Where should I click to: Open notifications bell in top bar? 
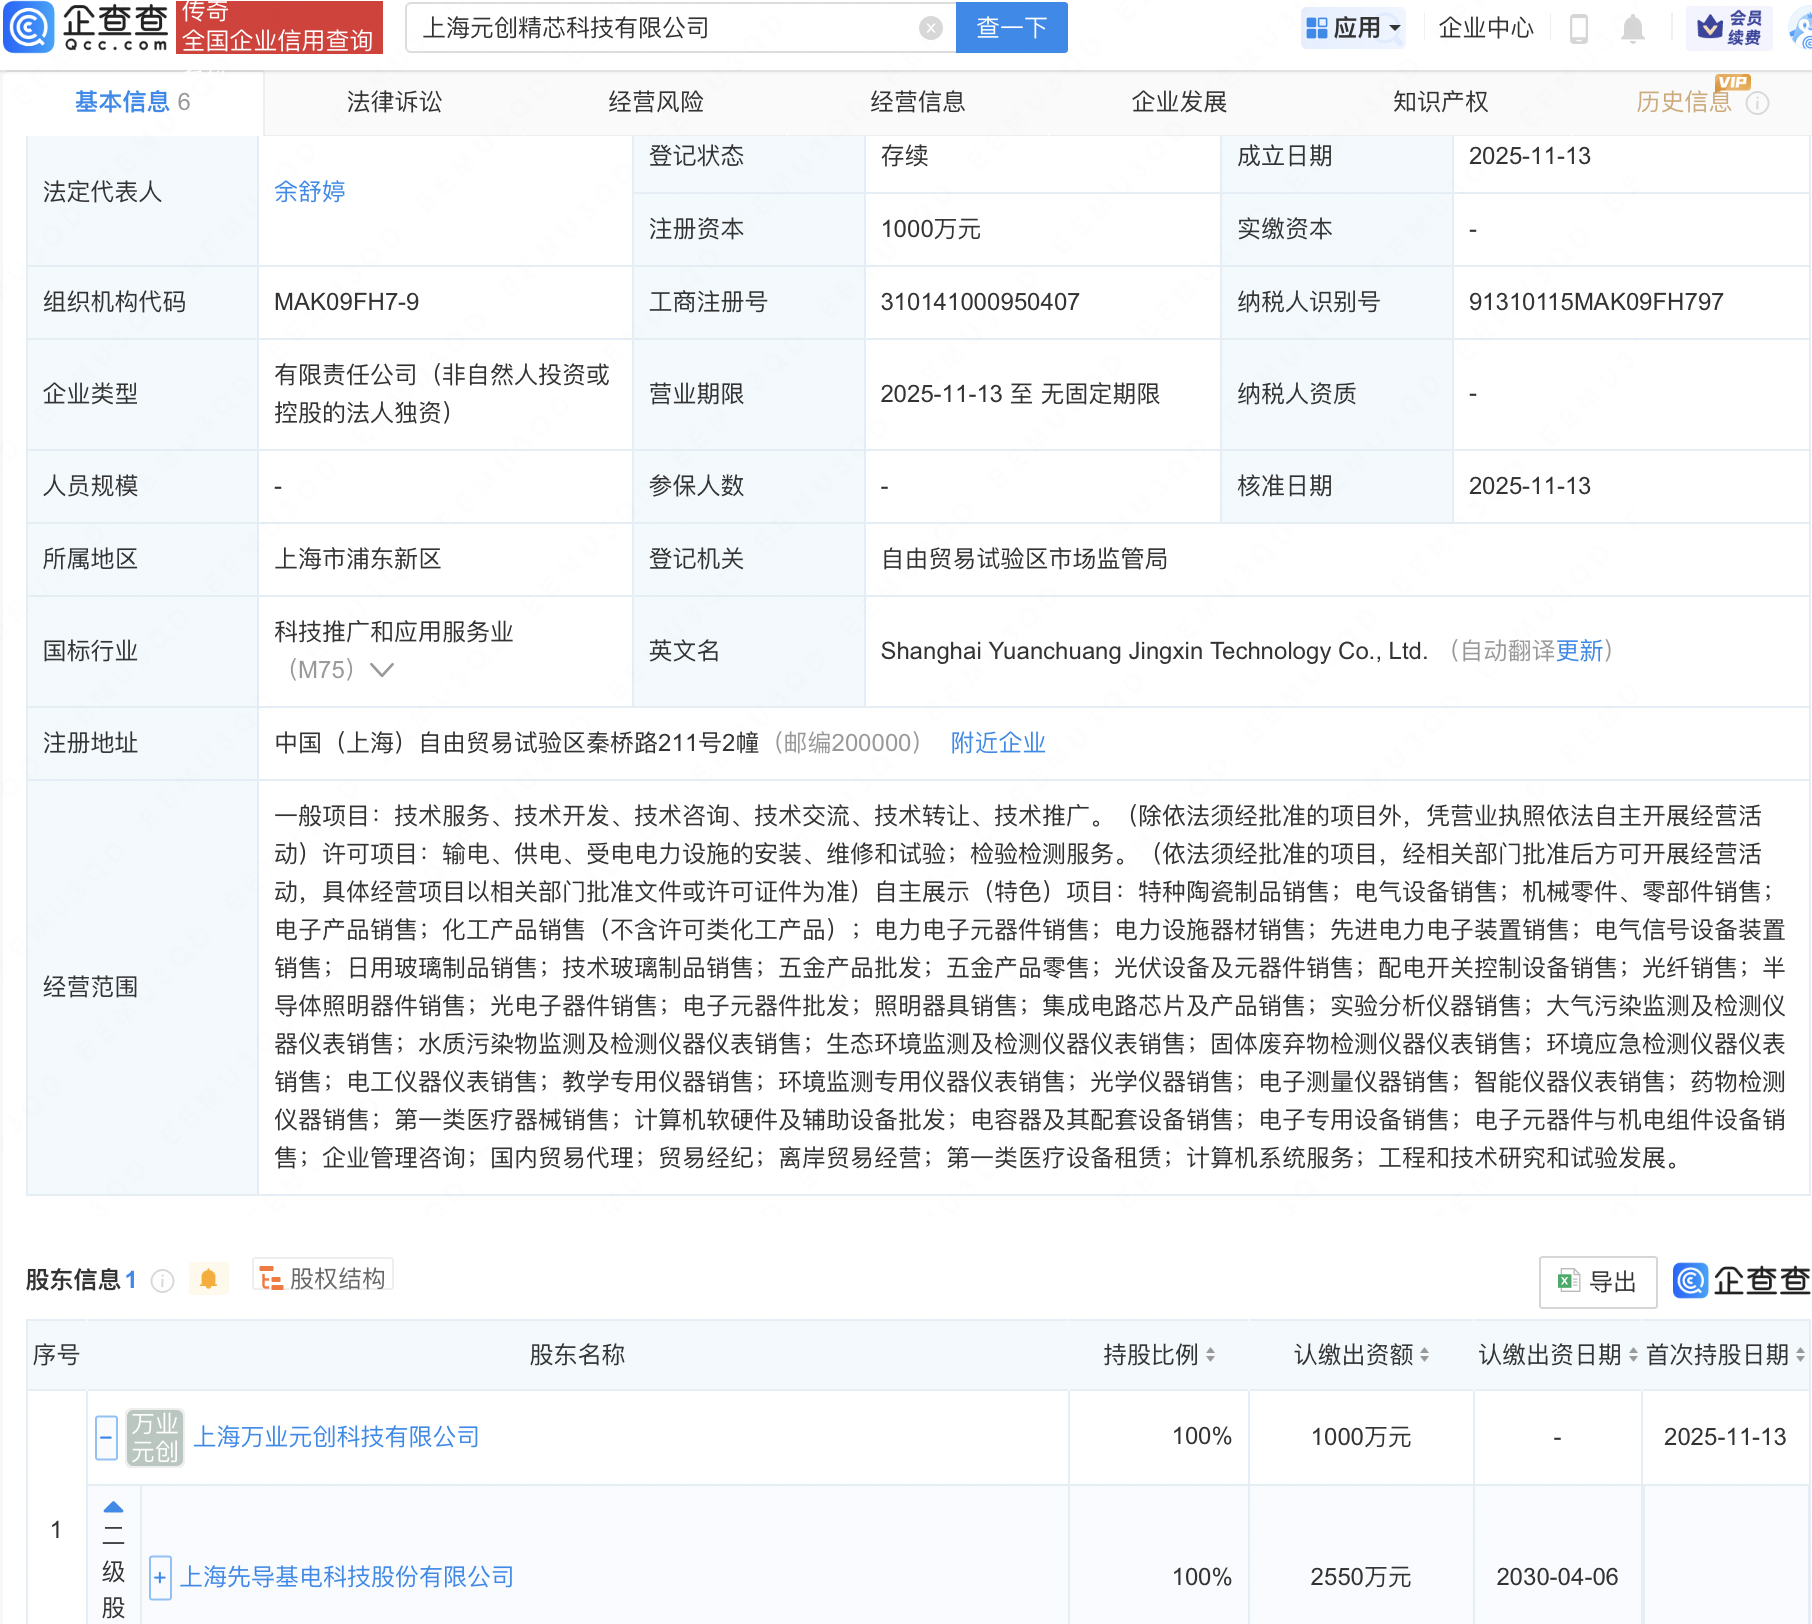[1632, 28]
